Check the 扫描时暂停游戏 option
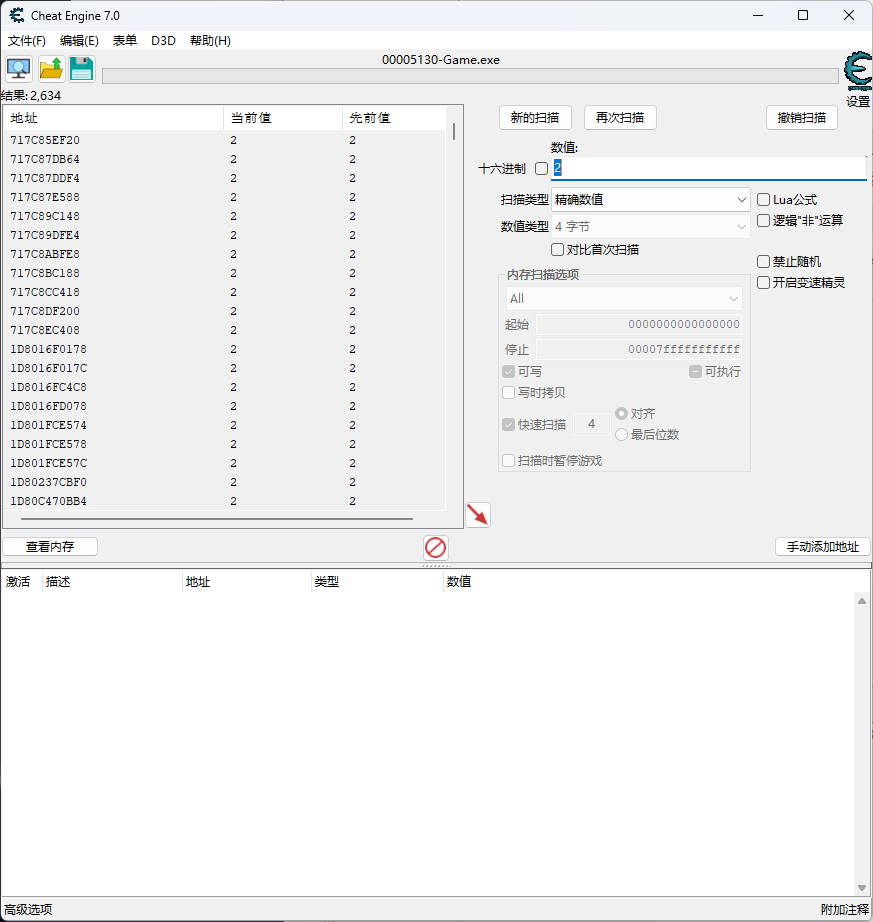The width and height of the screenshot is (873, 922). (509, 461)
